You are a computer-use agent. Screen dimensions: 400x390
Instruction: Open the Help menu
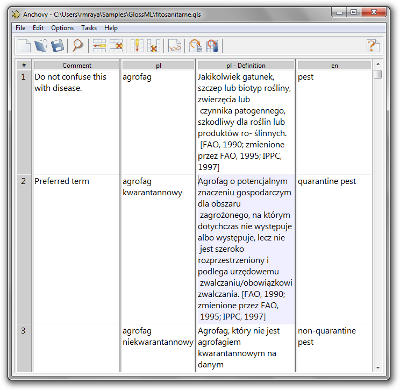tap(111, 28)
